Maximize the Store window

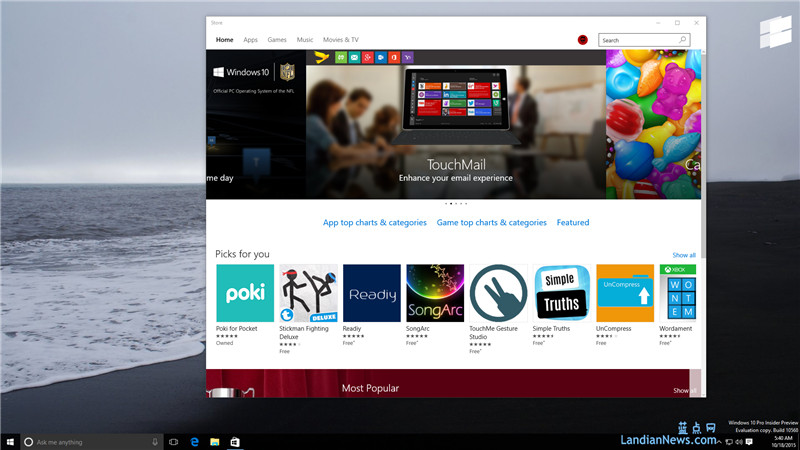pyautogui.click(x=677, y=23)
